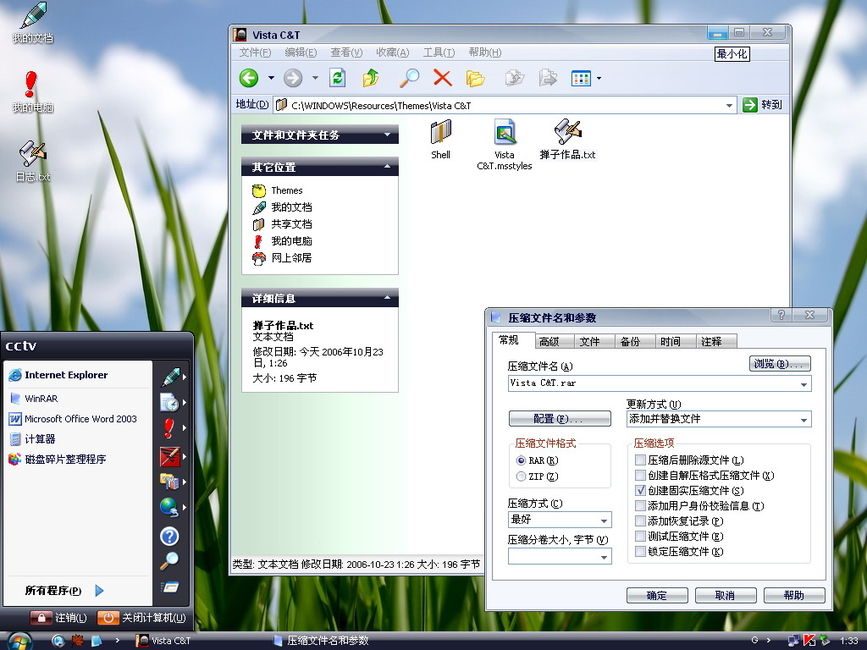The width and height of the screenshot is (867, 650).
Task: Collapse the 其它位置 panel
Action: [387, 166]
